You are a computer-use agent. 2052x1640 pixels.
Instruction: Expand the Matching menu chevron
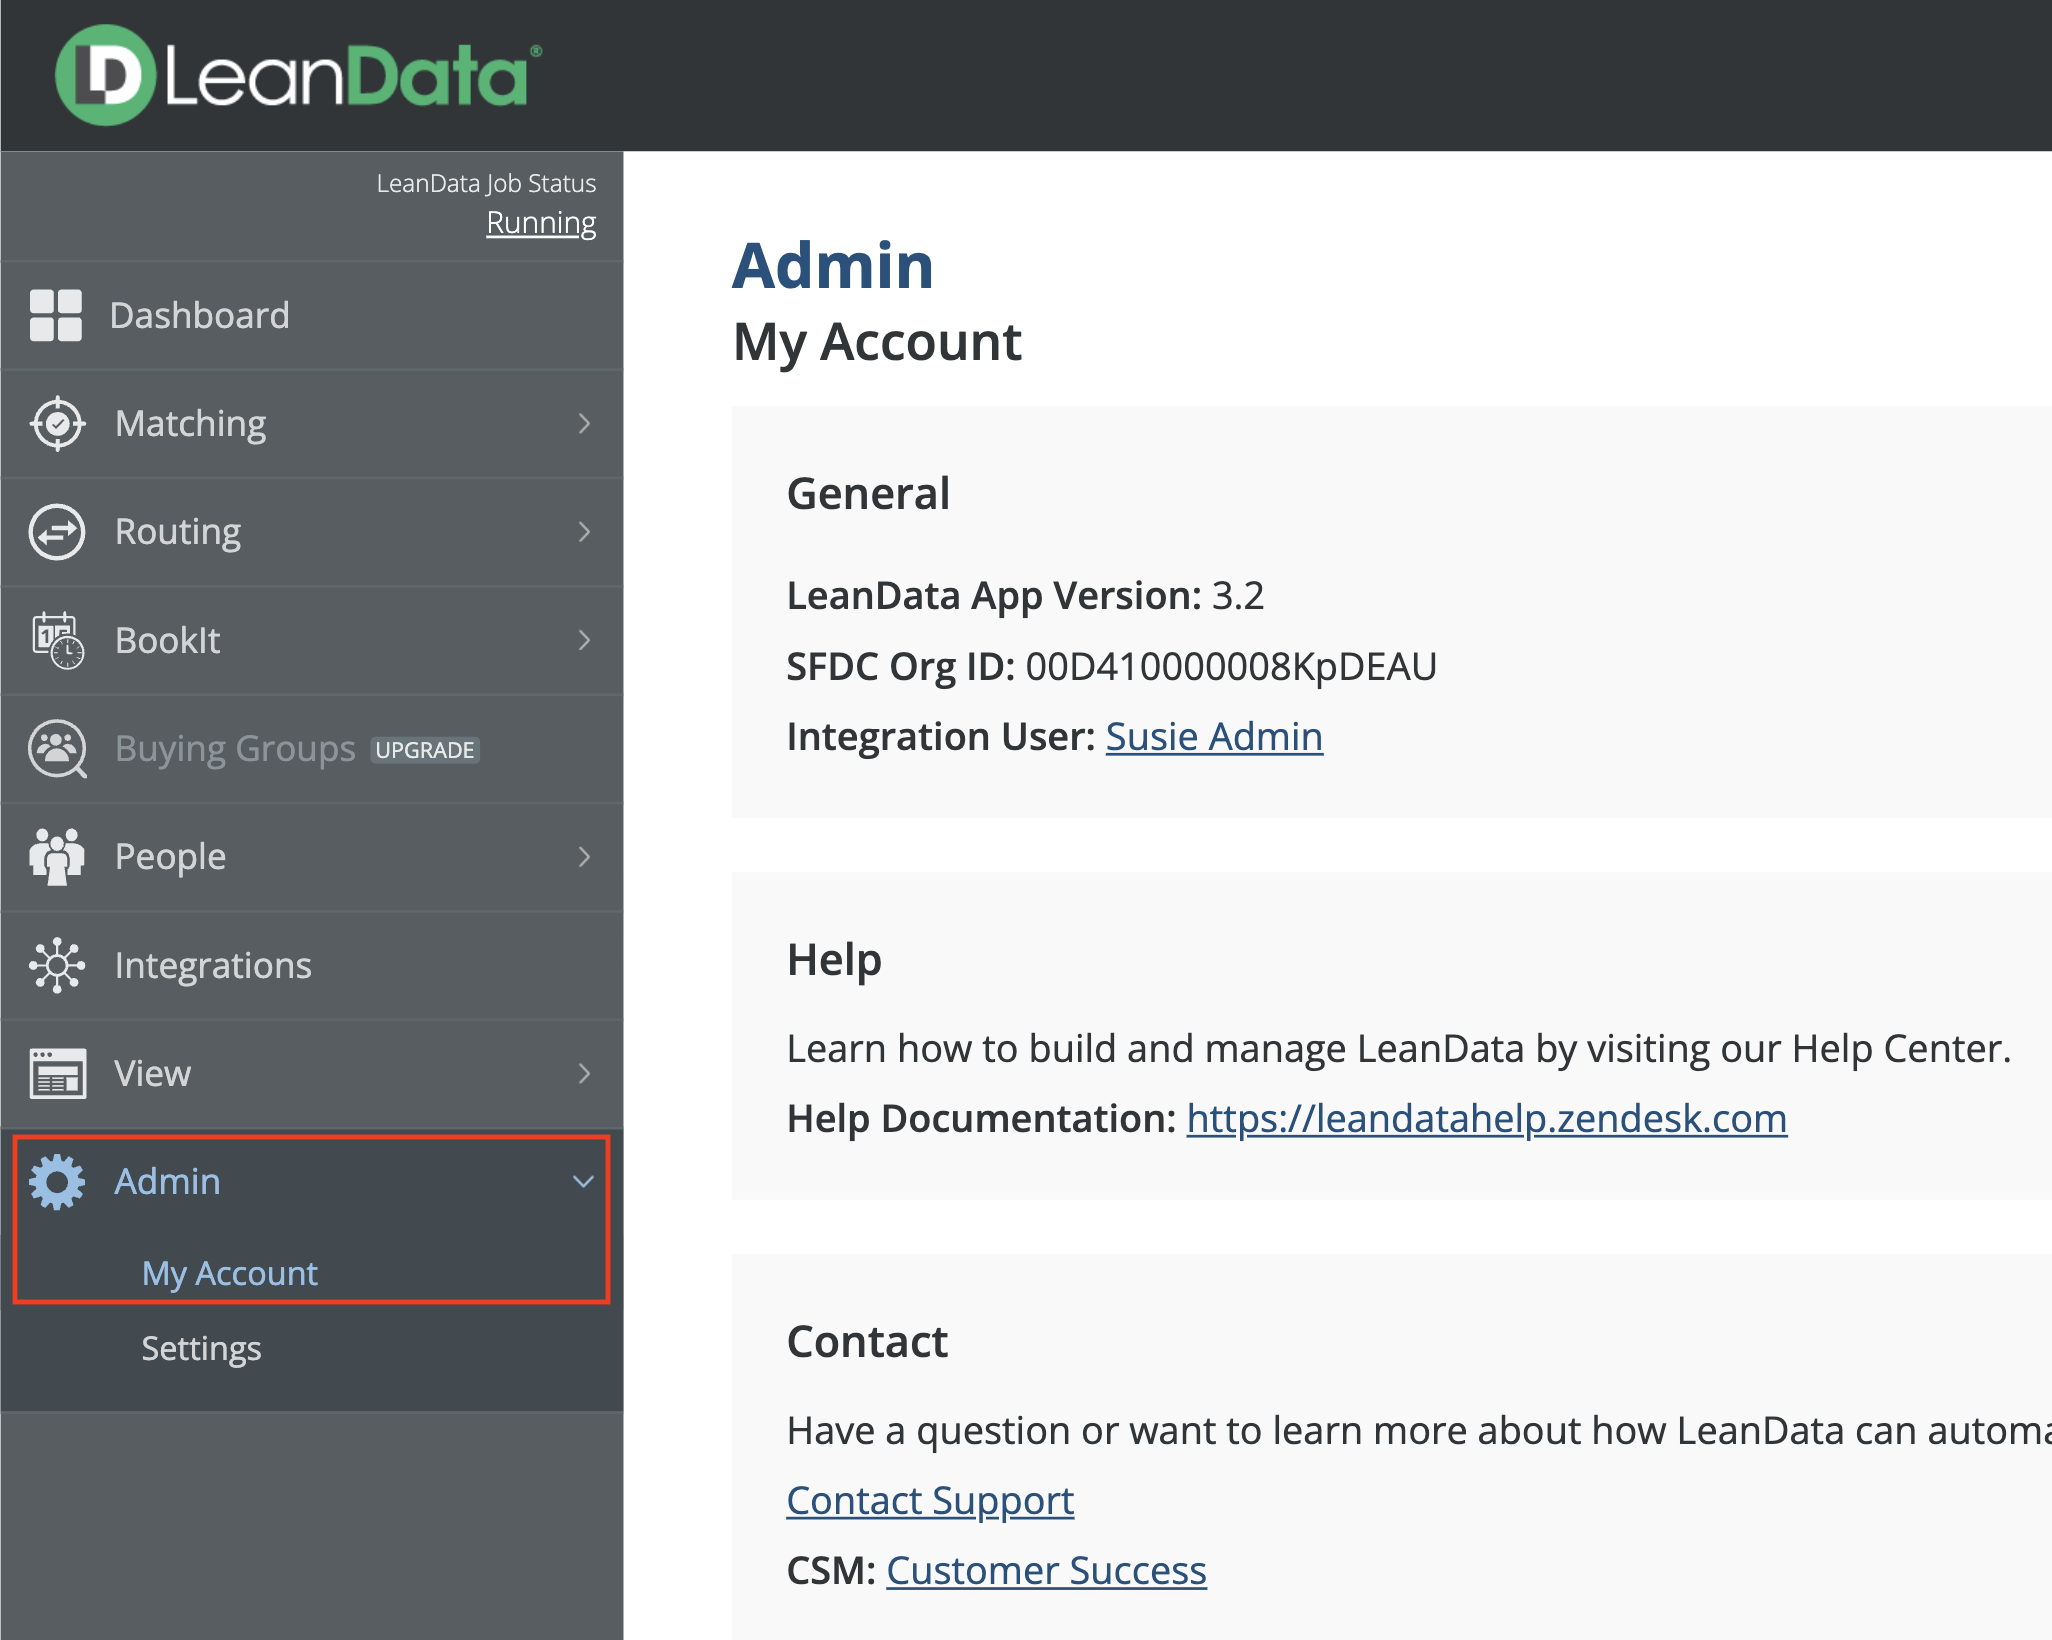click(585, 424)
